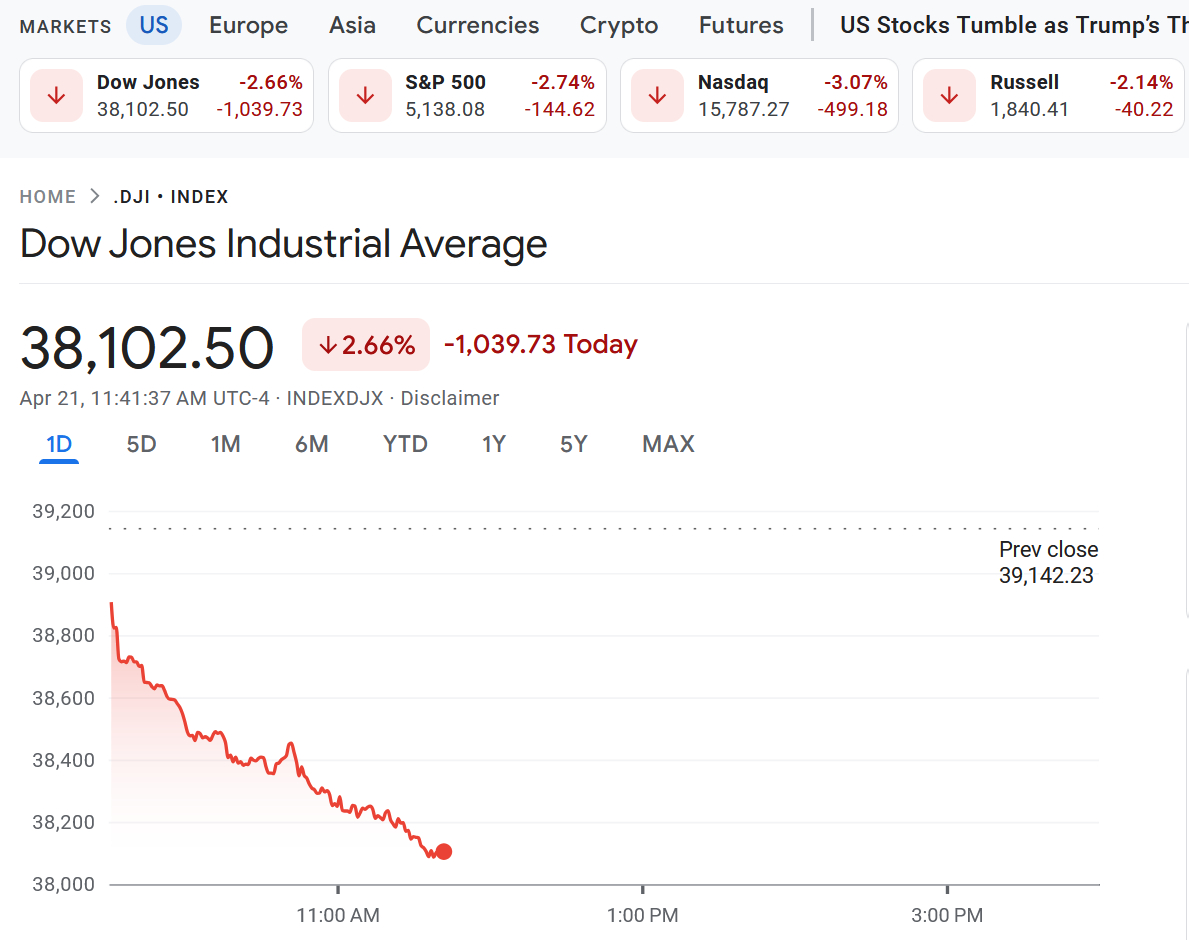Switch chart to YTD range

point(405,444)
